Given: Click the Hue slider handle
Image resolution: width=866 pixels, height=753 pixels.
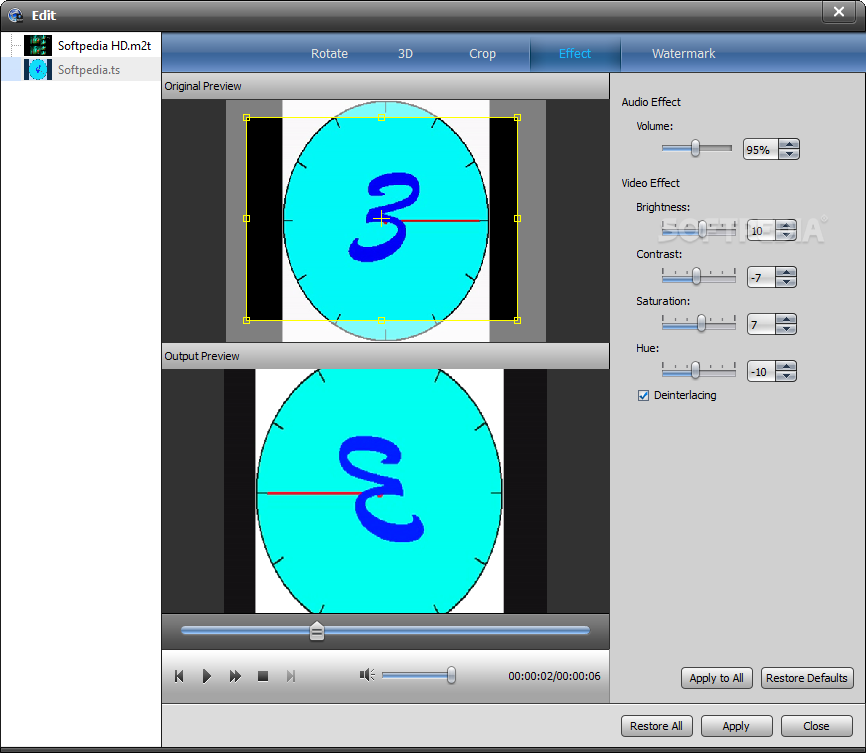Looking at the screenshot, I should (x=695, y=370).
